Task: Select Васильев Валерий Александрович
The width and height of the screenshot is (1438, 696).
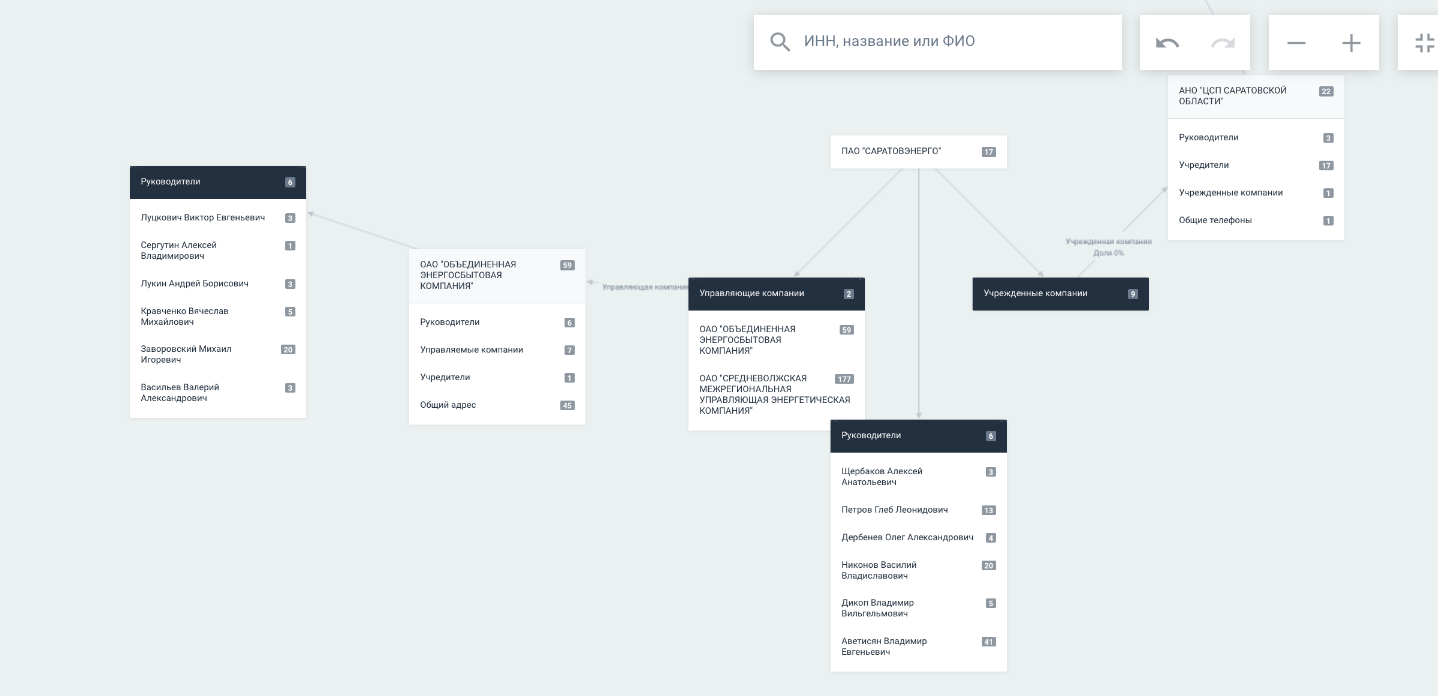Action: pos(218,393)
